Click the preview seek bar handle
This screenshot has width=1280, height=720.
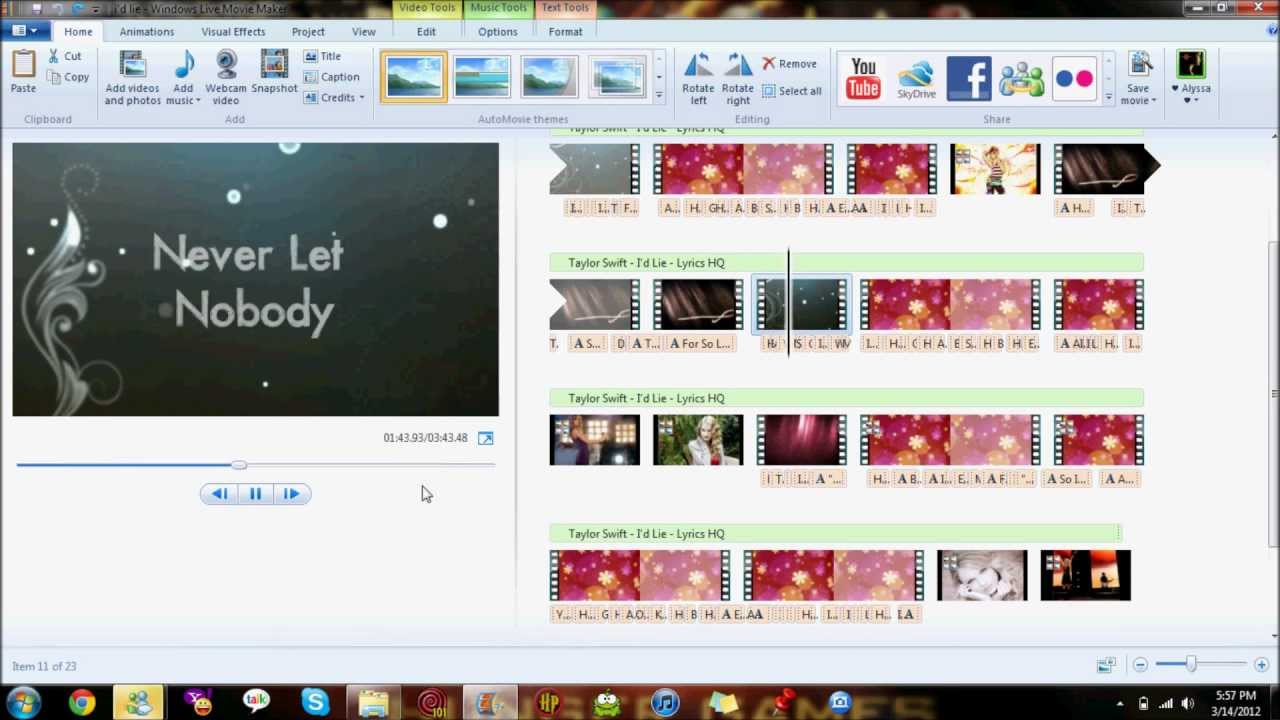[238, 465]
